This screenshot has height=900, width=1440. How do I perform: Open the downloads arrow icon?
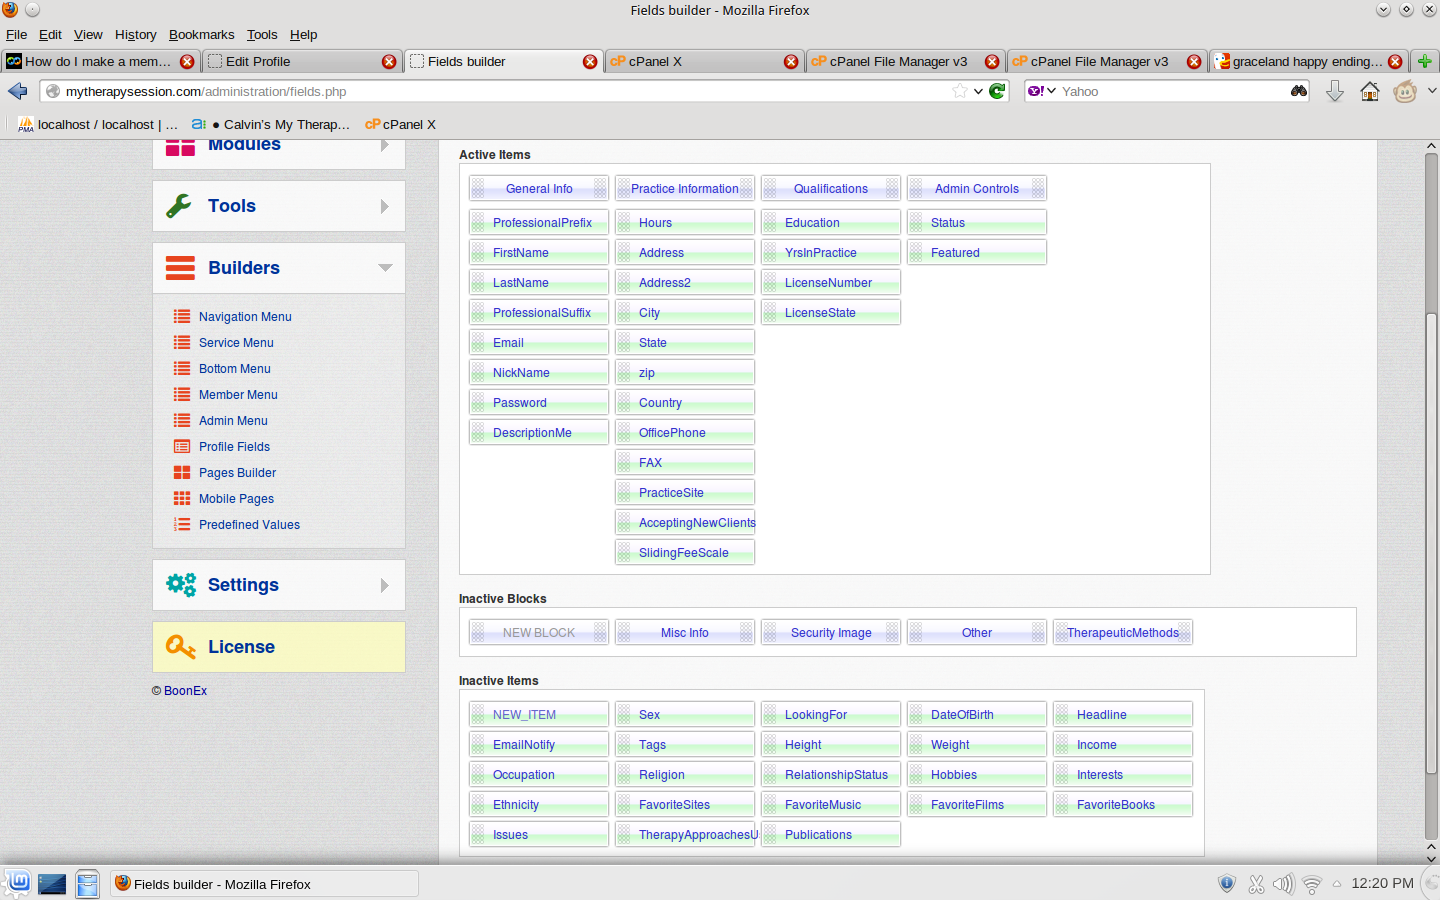[1335, 91]
